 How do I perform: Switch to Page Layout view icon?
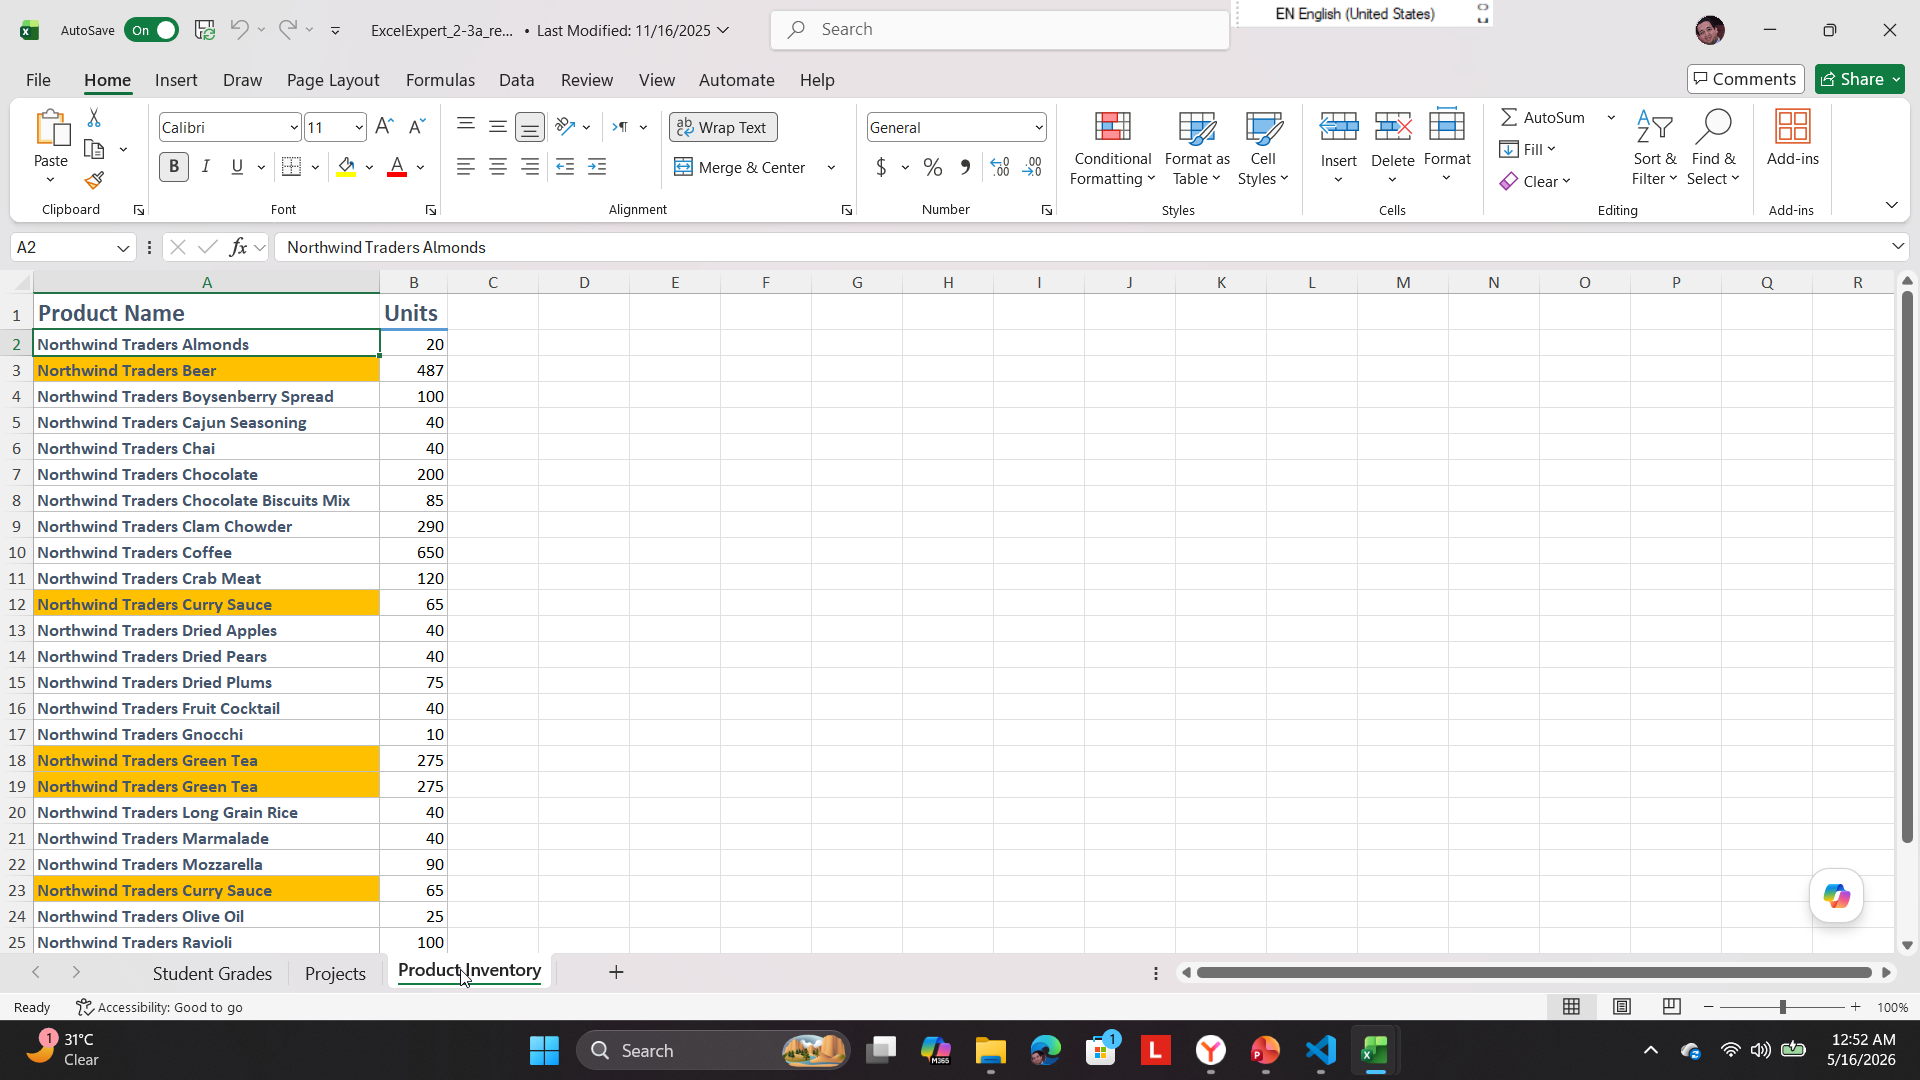1622,1007
